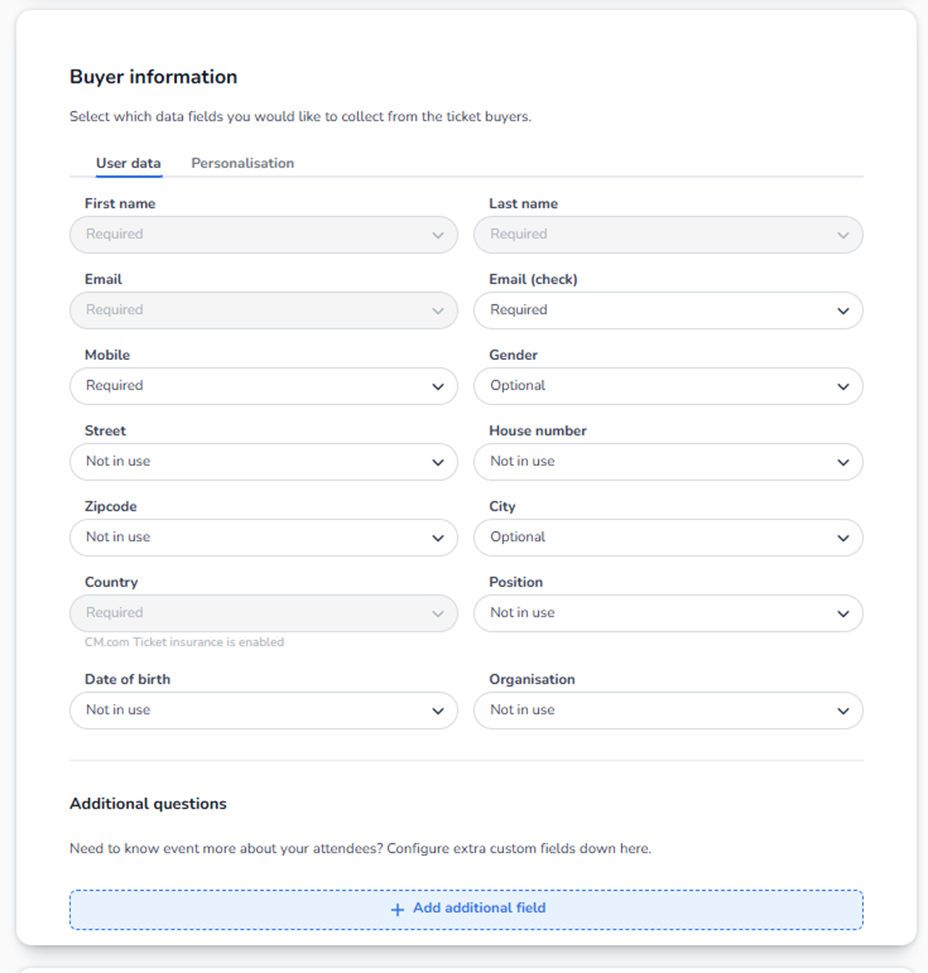Viewport: 928px width, 973px height.
Task: Click the chevron arrow in Date of birth dropdown
Action: (438, 711)
